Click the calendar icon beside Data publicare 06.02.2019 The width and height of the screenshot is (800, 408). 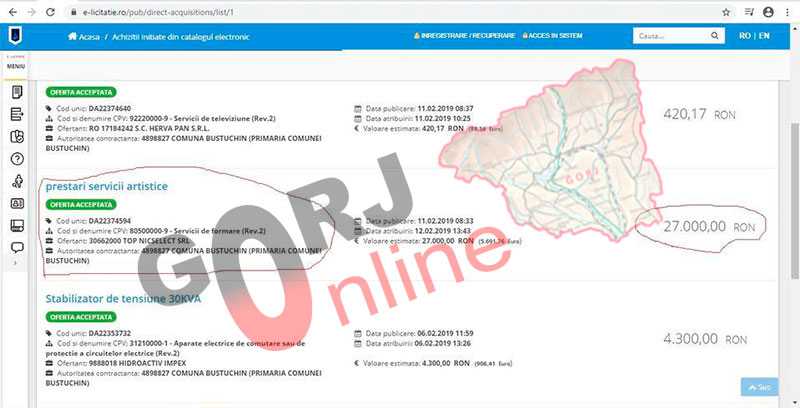click(x=358, y=334)
